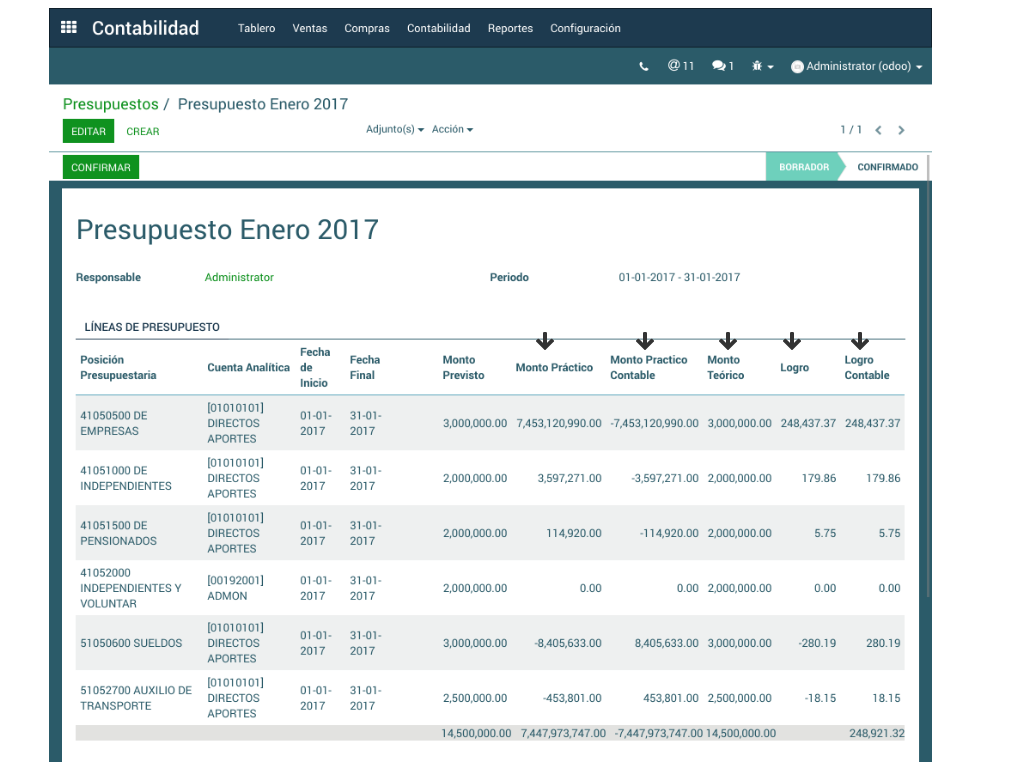Go to next record with right chevron

click(901, 130)
